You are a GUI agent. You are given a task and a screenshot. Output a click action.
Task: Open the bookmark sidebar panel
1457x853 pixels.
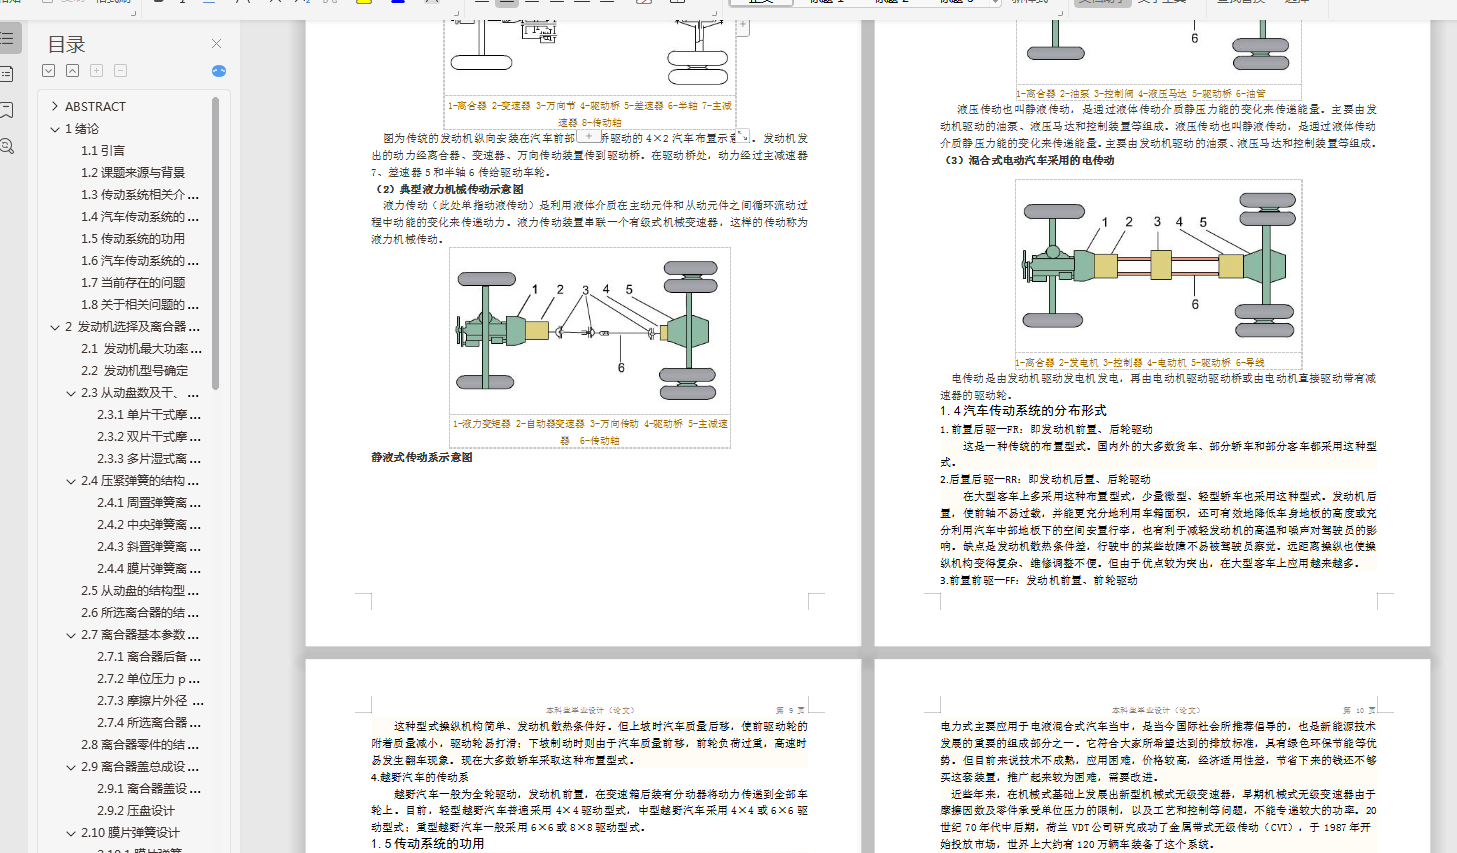(8, 110)
